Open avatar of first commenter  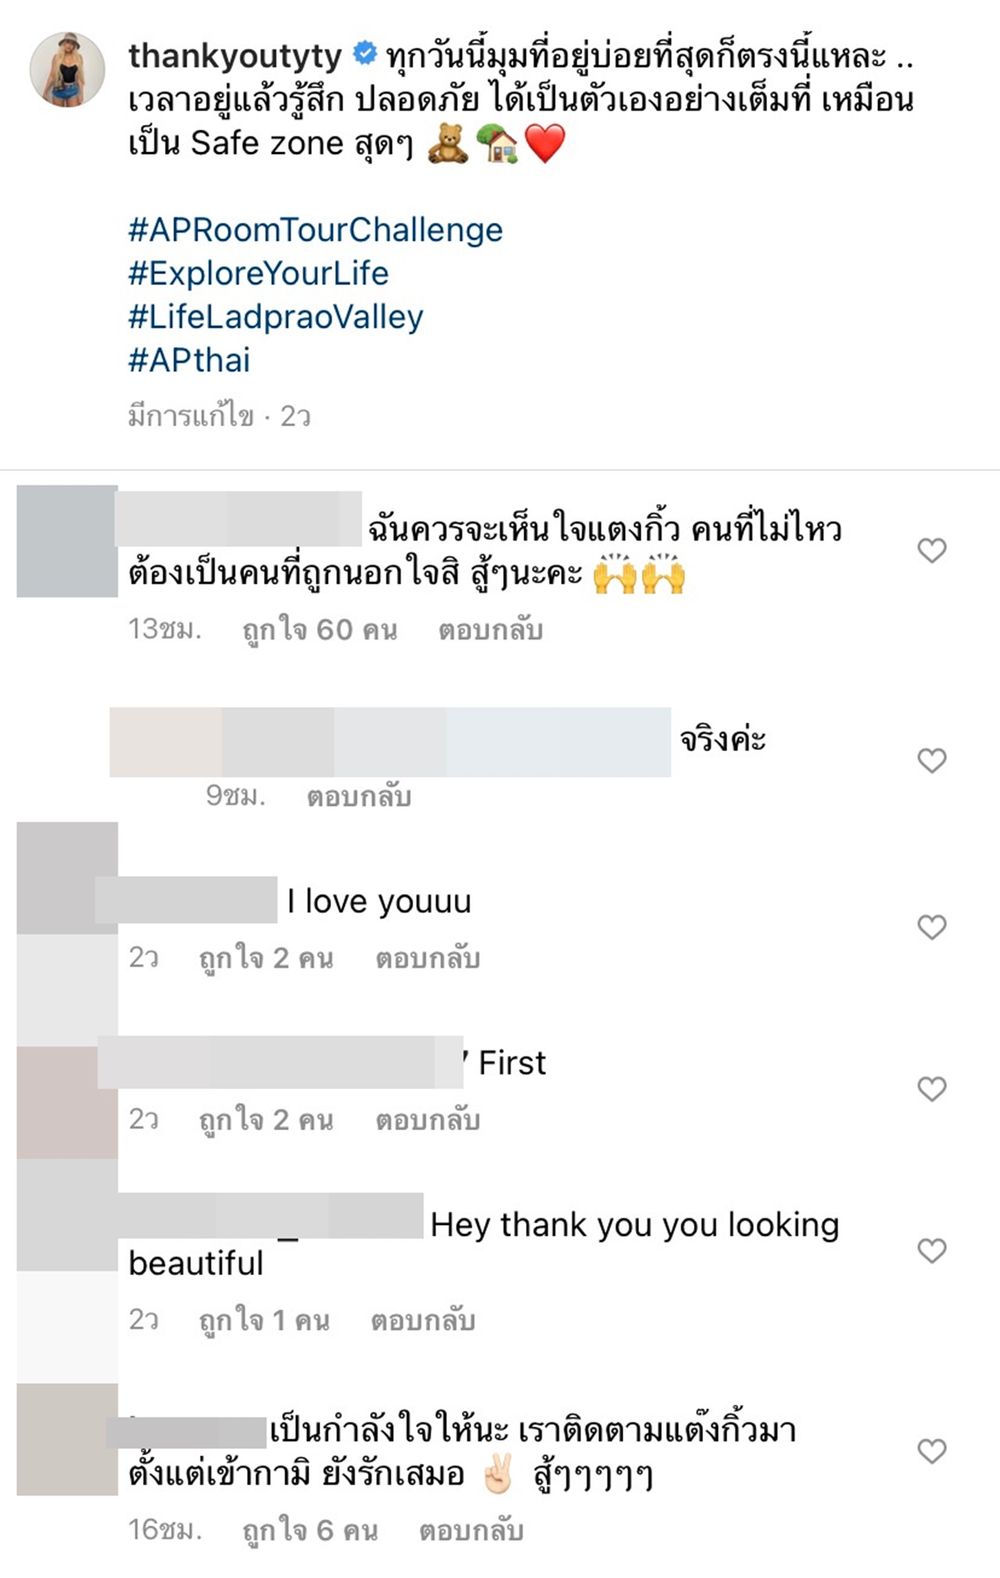[67, 541]
